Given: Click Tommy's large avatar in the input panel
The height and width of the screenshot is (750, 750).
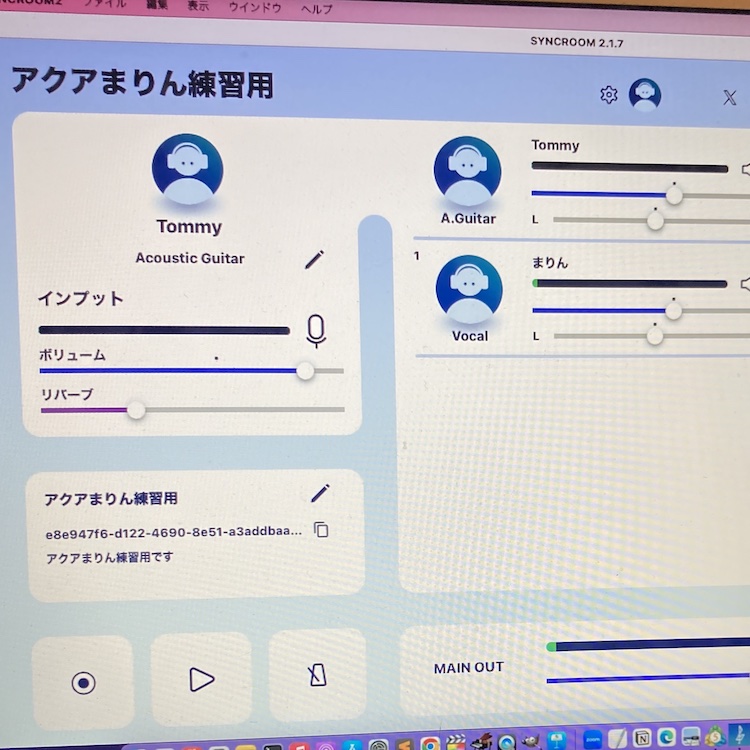Looking at the screenshot, I should pyautogui.click(x=188, y=169).
